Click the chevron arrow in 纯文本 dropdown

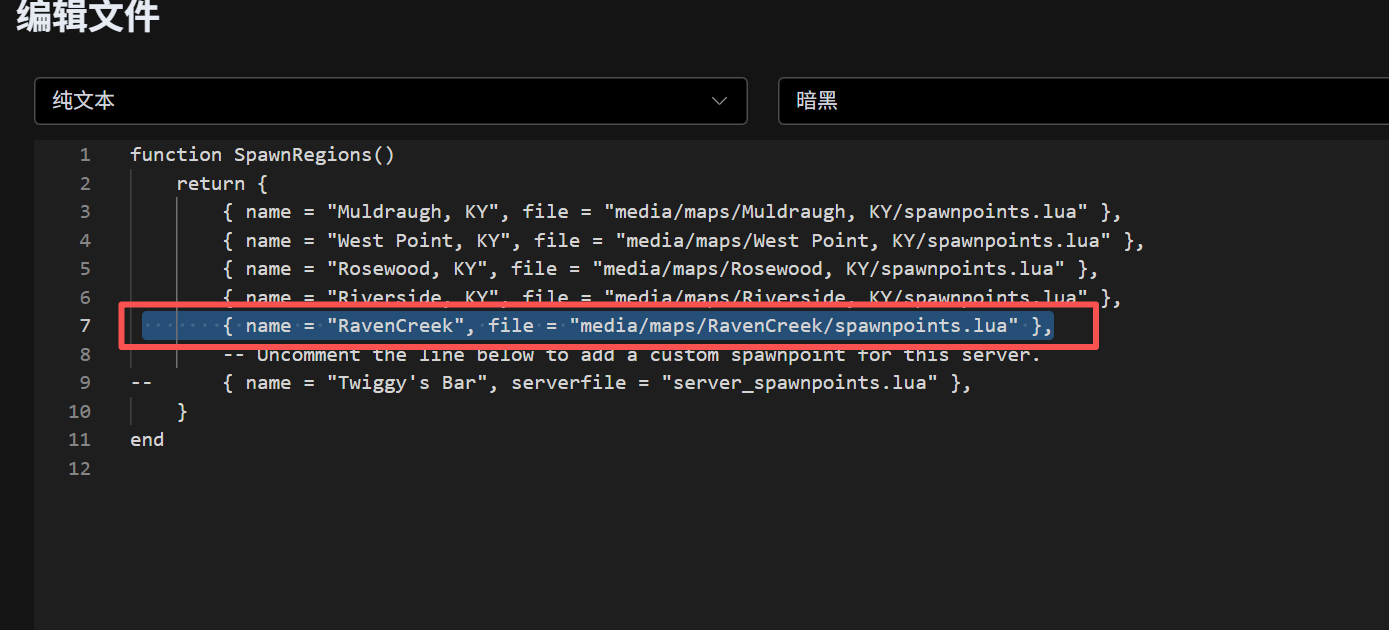718,101
